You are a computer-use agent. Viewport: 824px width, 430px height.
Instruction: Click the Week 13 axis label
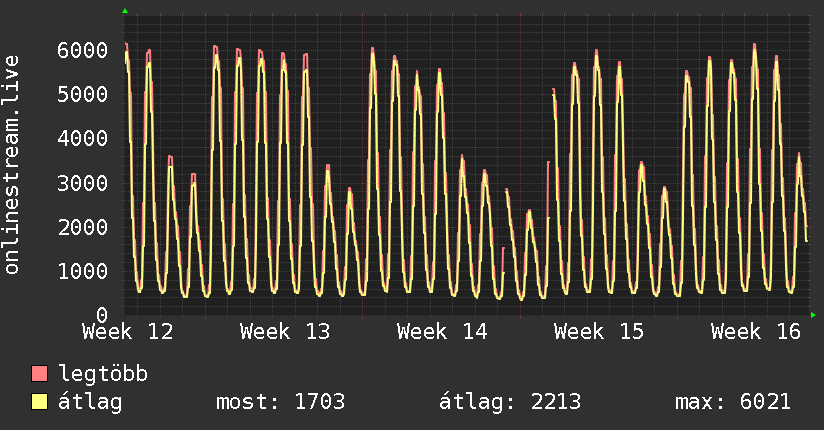coord(285,332)
